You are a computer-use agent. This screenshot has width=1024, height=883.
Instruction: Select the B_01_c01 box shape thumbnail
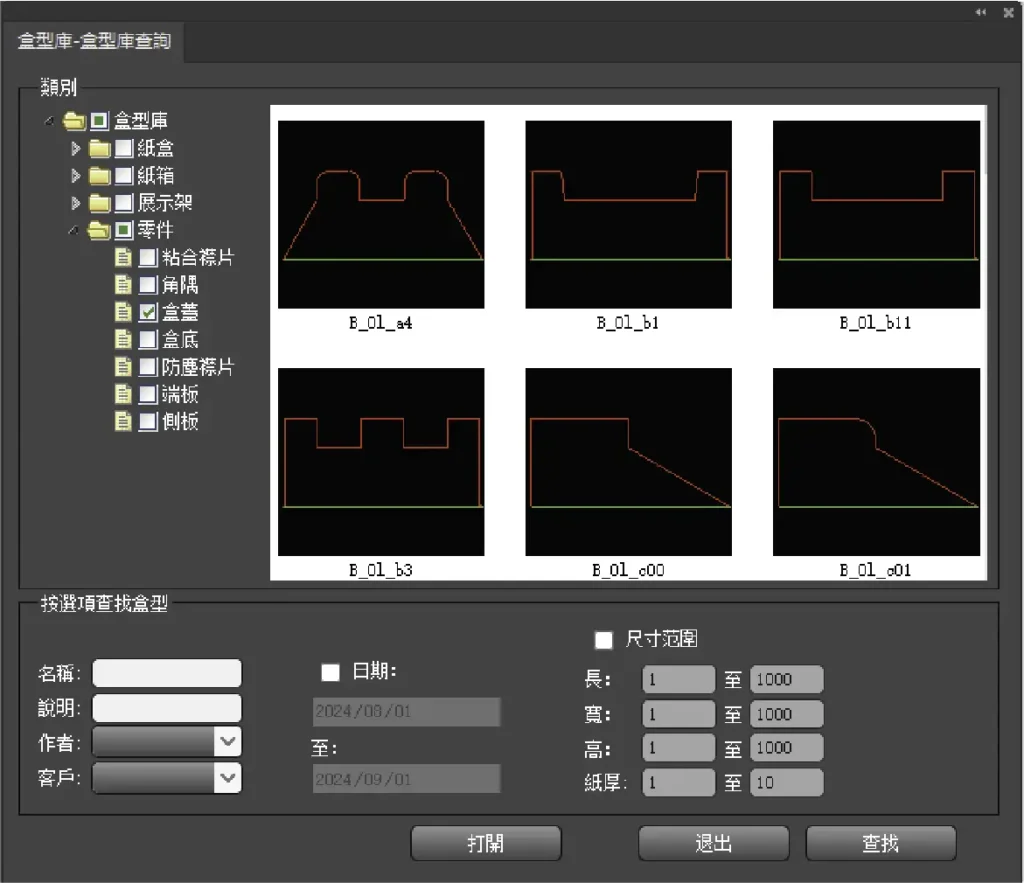coord(875,461)
